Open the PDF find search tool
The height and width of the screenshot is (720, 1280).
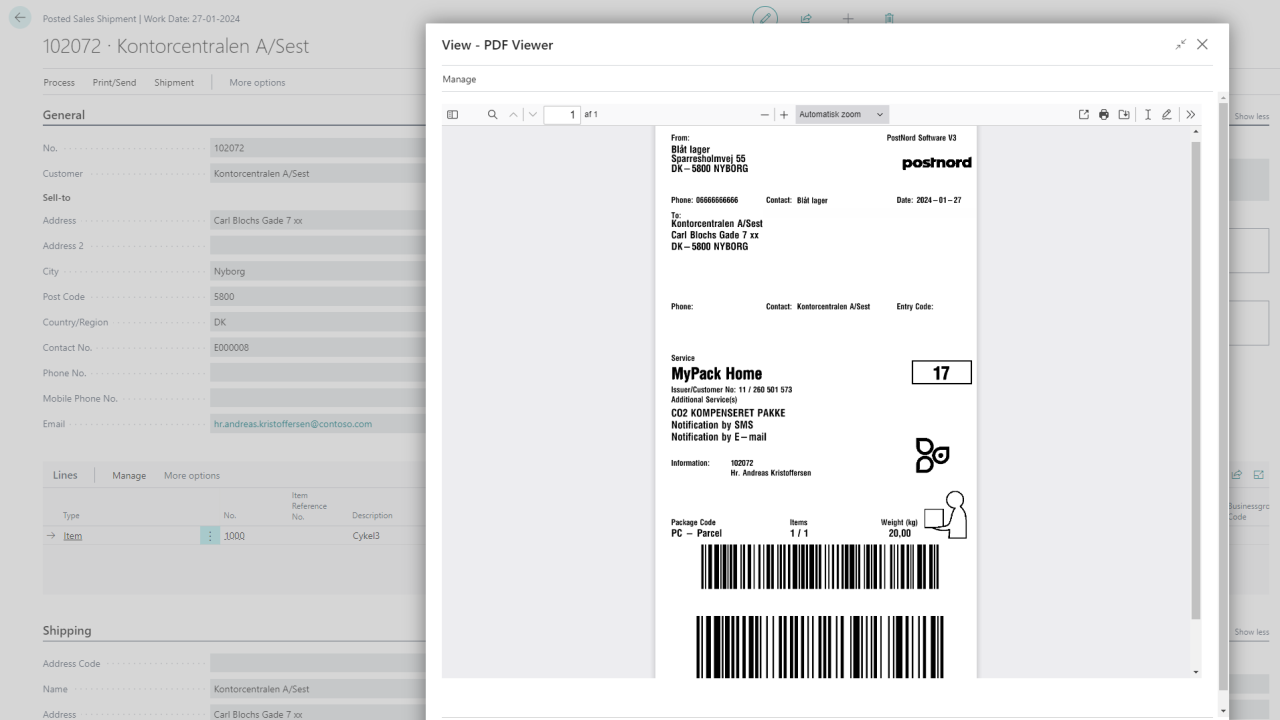[492, 115]
